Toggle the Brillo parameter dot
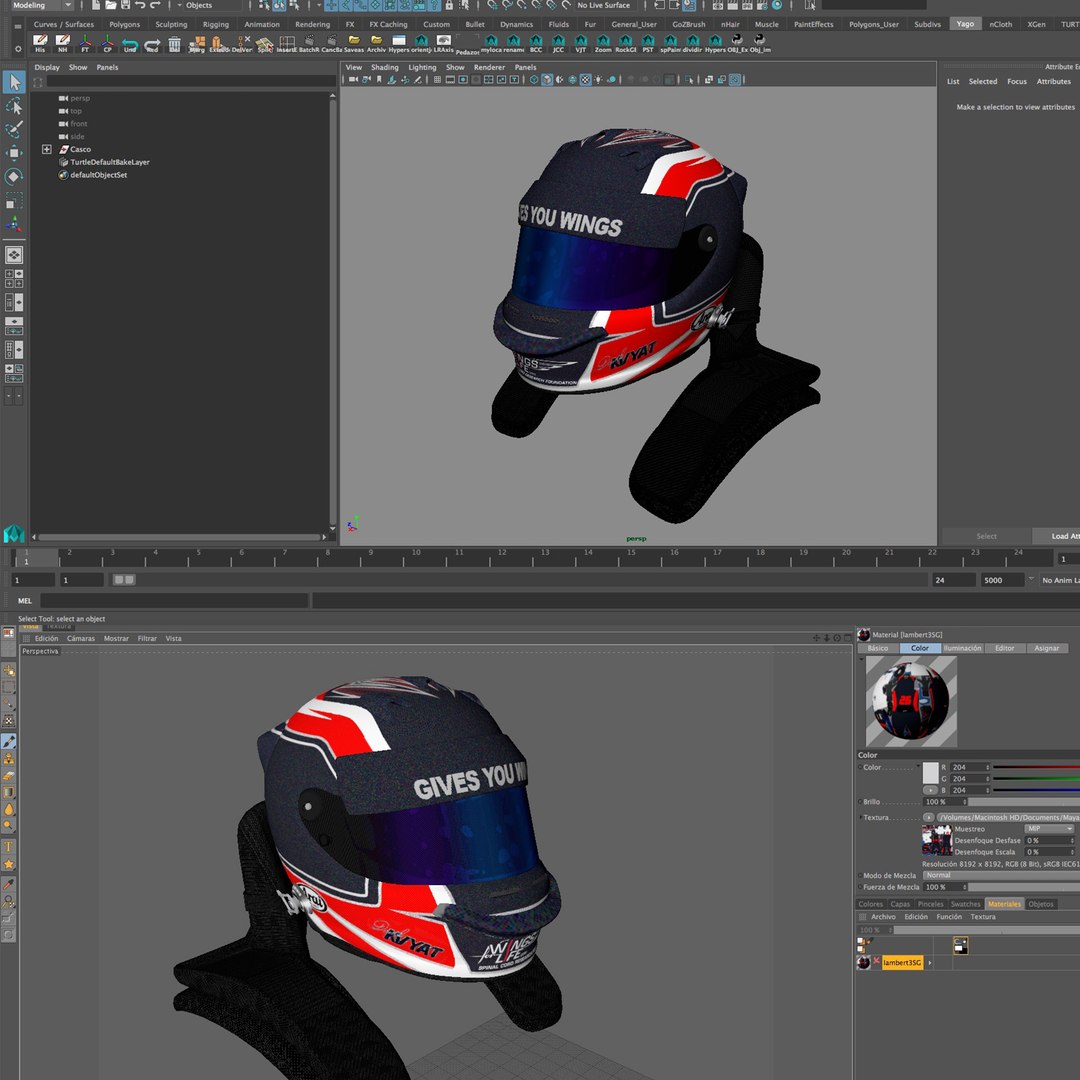Image resolution: width=1080 pixels, height=1080 pixels. (860, 802)
